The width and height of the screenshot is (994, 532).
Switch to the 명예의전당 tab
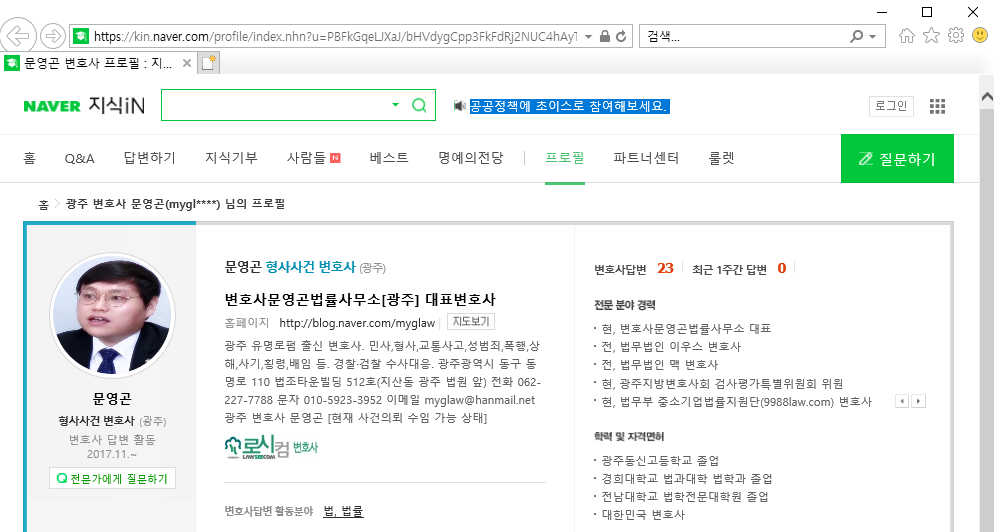(x=470, y=158)
